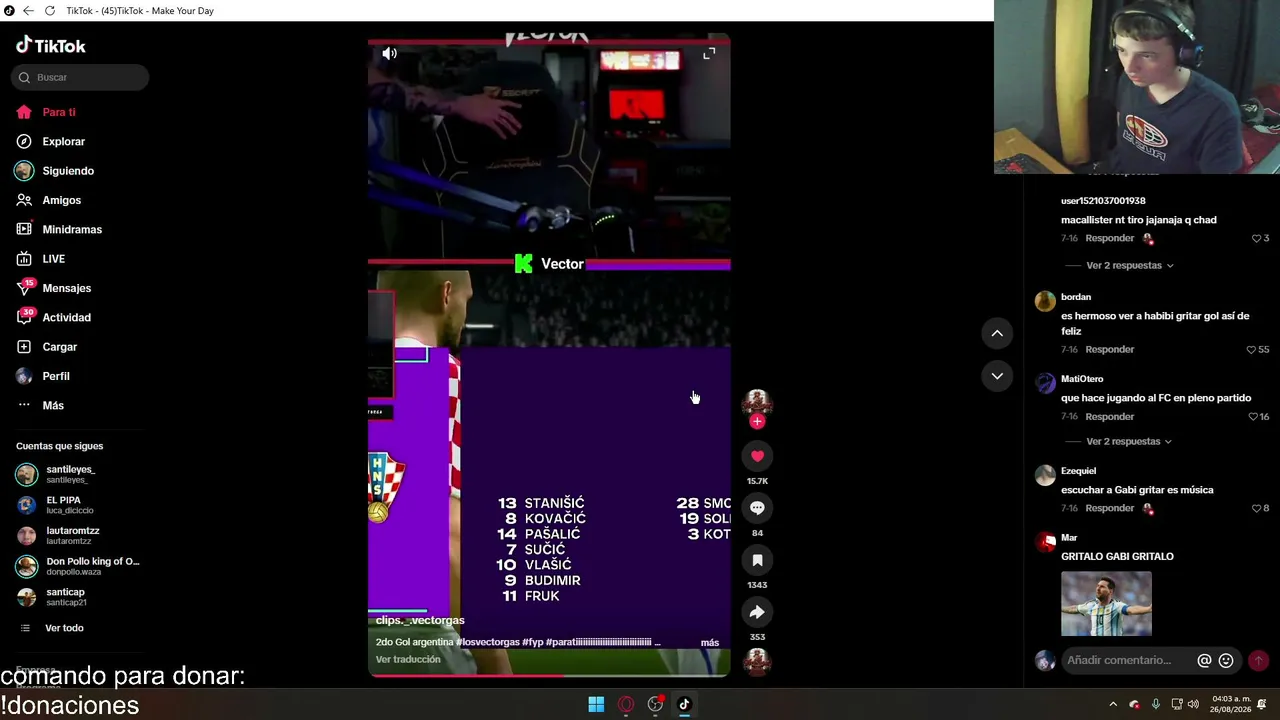Viewport: 1280px width, 720px height.
Task: Open Opera GX from the taskbar
Action: 626,704
